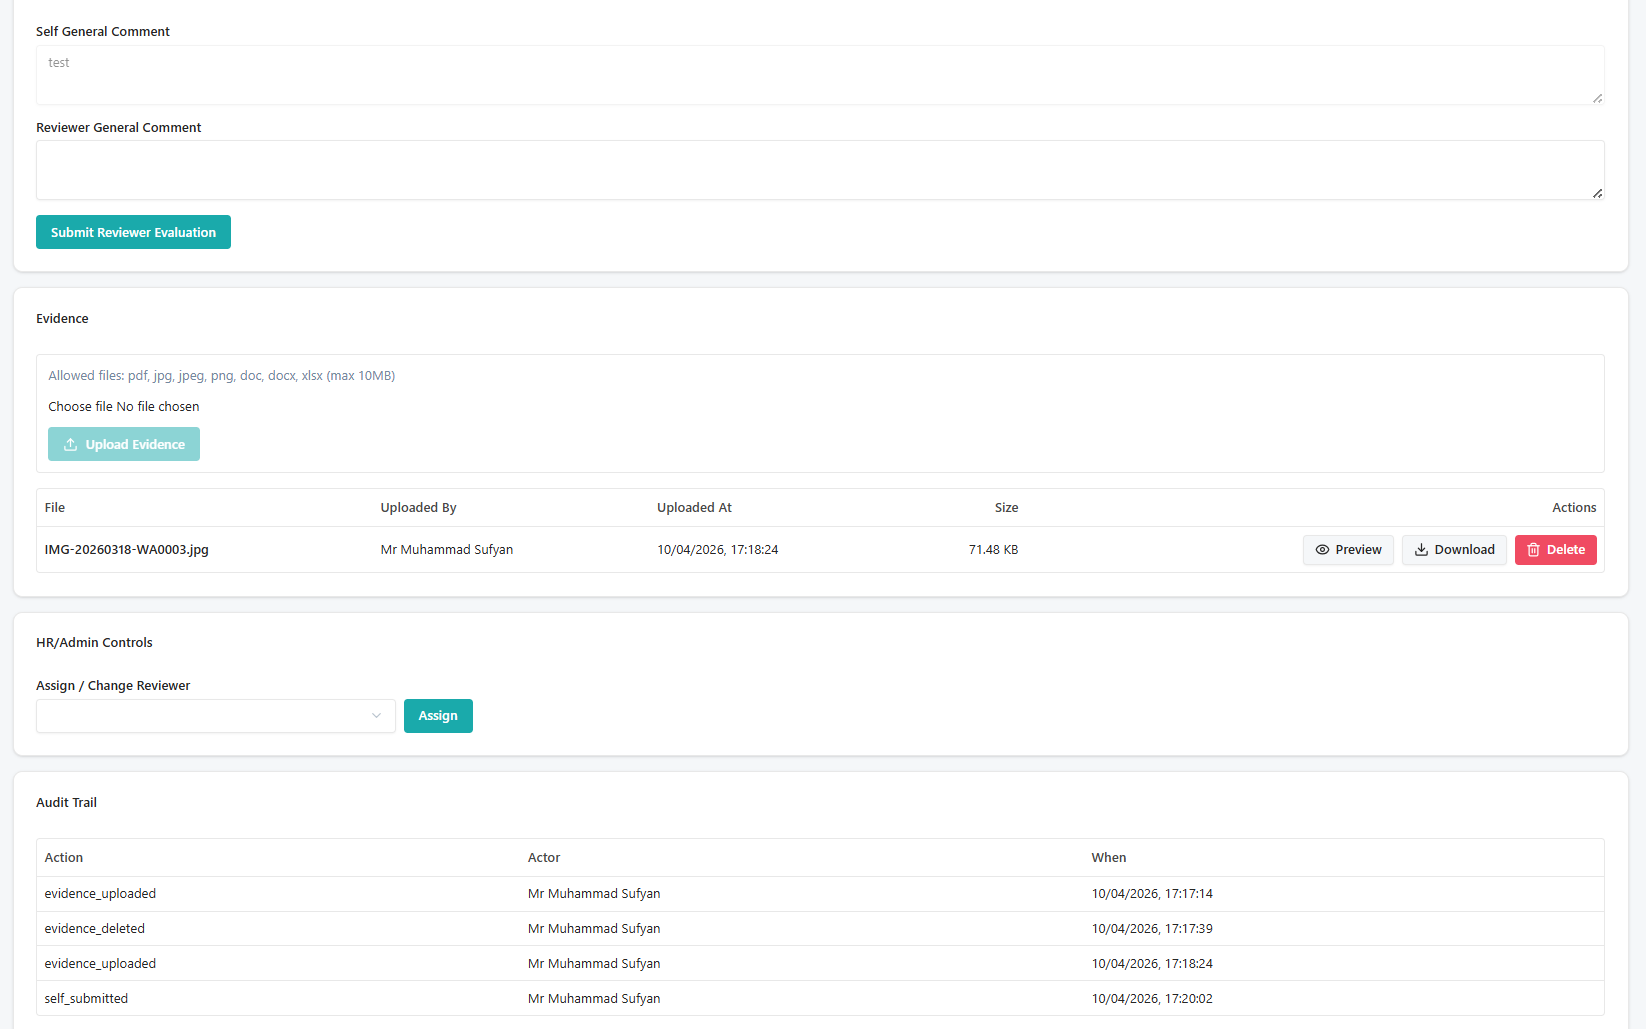Click the trash icon on Delete
Viewport: 1646px width, 1029px height.
(1533, 550)
